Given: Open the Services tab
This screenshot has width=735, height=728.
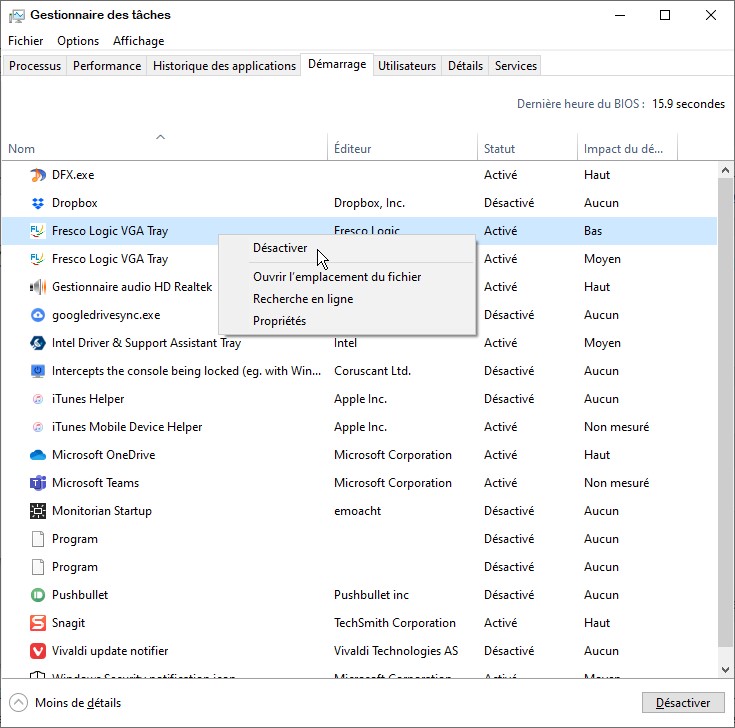Looking at the screenshot, I should 516,66.
